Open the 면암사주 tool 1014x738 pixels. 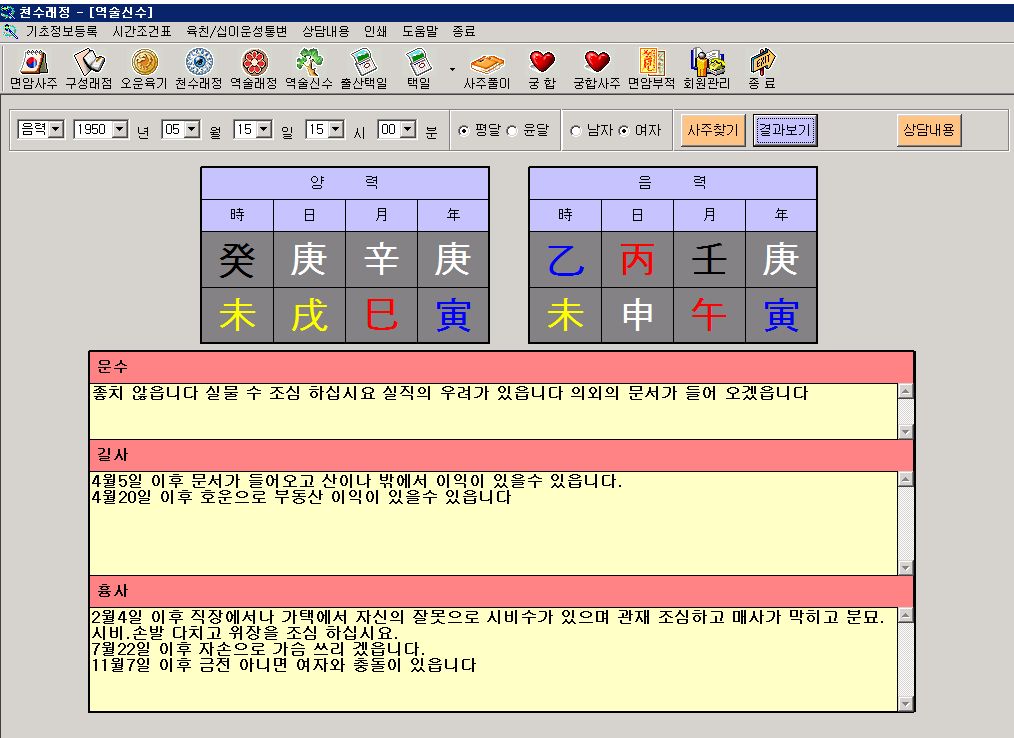33,69
